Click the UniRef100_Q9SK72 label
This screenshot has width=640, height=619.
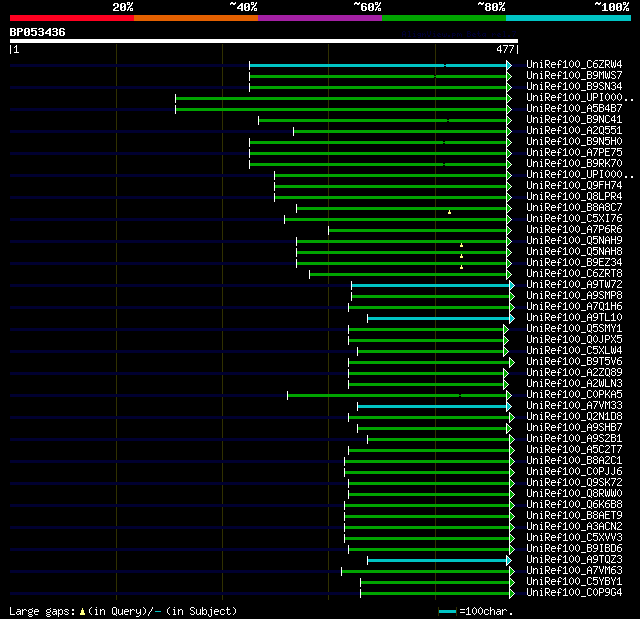(574, 483)
